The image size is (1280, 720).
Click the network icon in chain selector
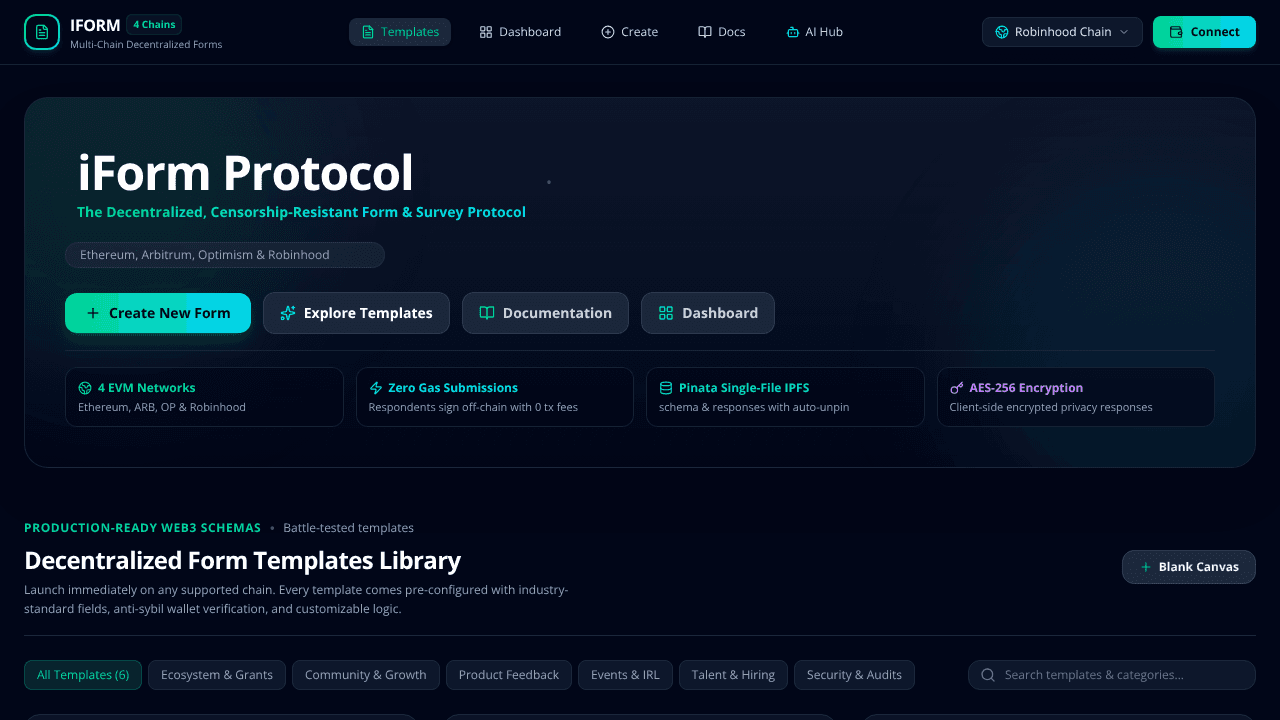1002,32
